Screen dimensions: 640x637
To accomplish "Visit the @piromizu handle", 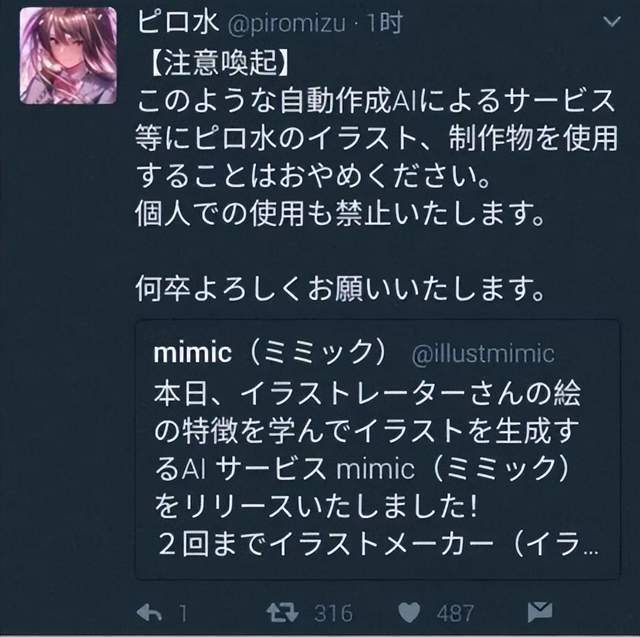I will click(287, 24).
